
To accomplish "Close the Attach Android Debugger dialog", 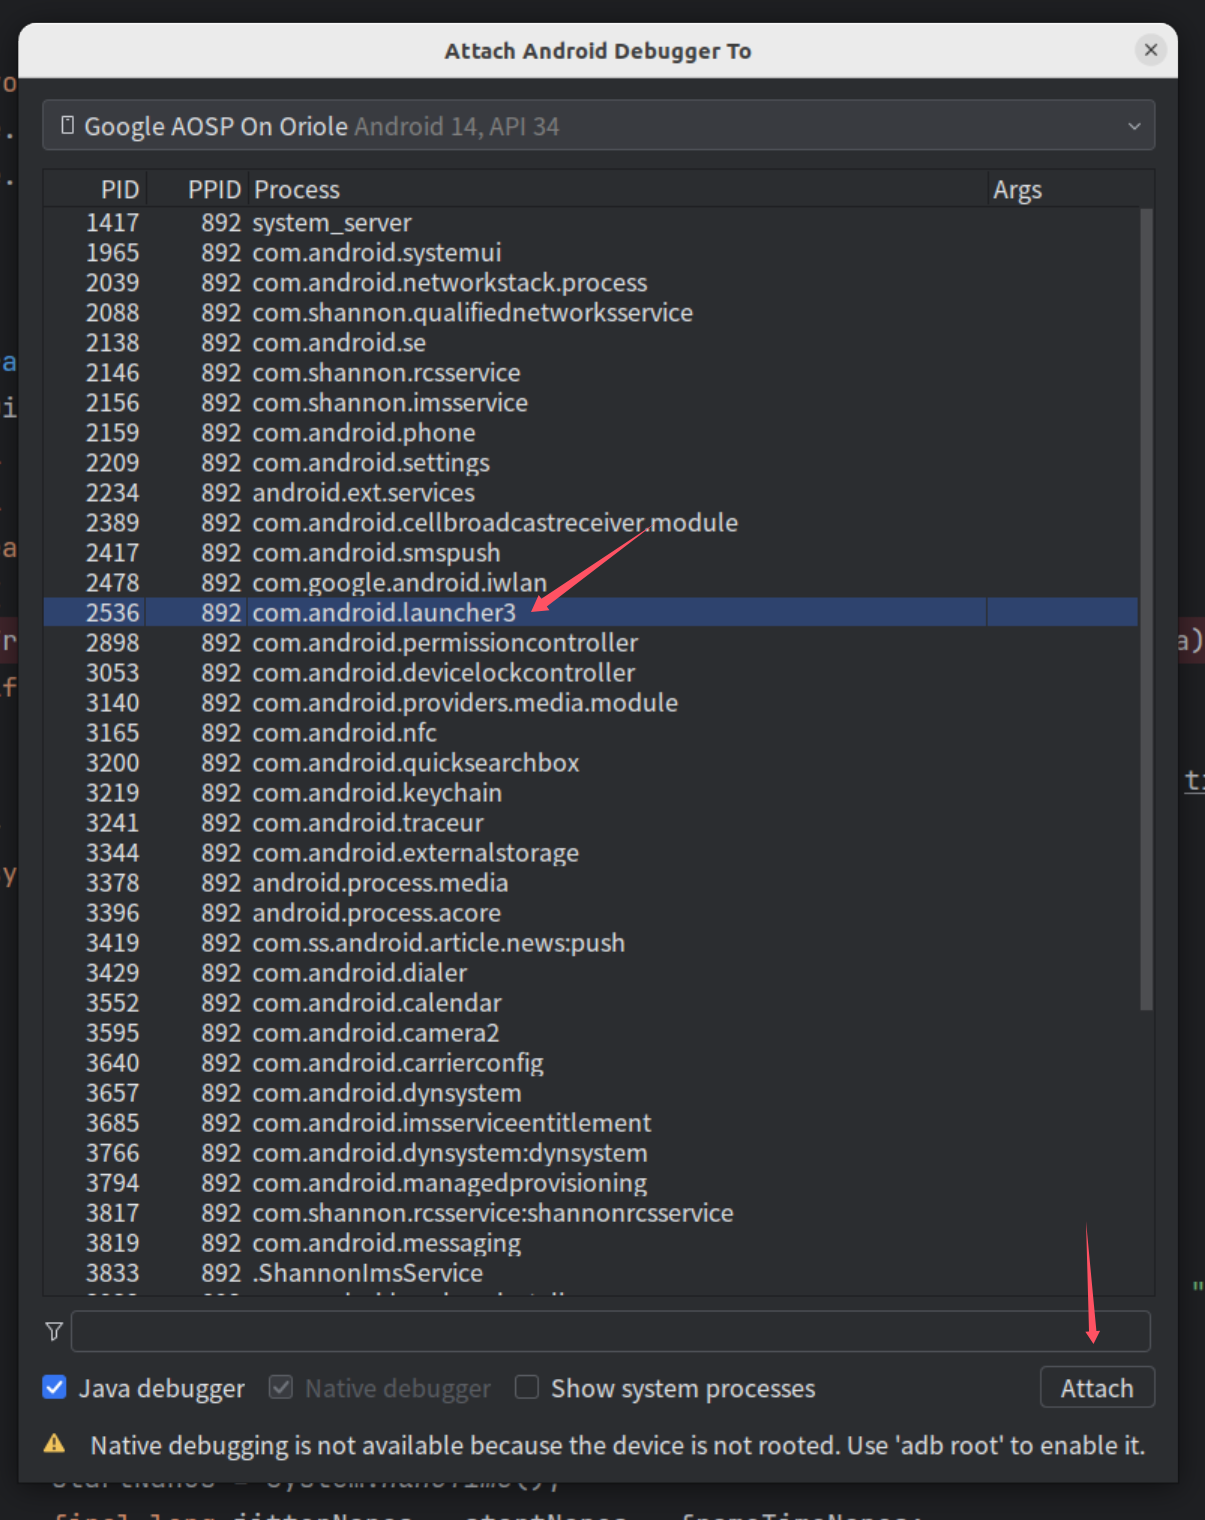I will (x=1150, y=50).
